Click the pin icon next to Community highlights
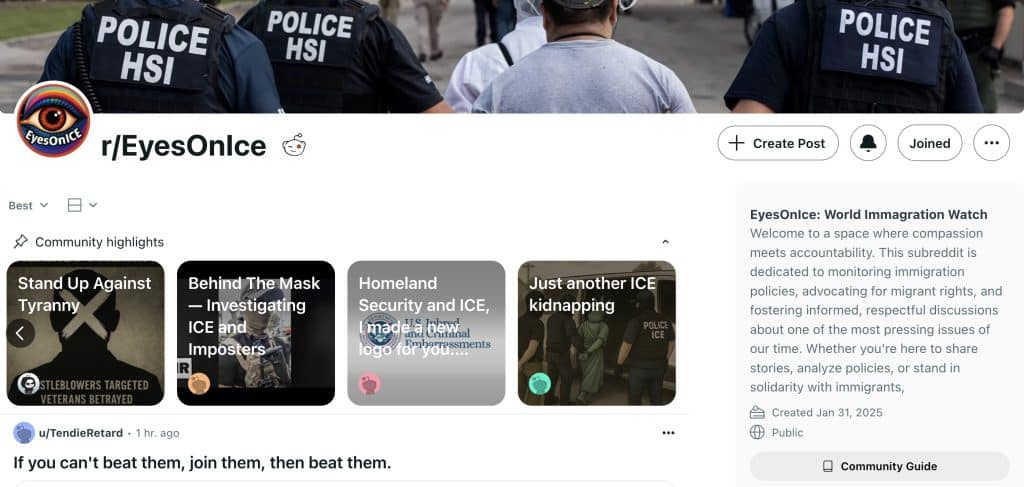 click(21, 242)
